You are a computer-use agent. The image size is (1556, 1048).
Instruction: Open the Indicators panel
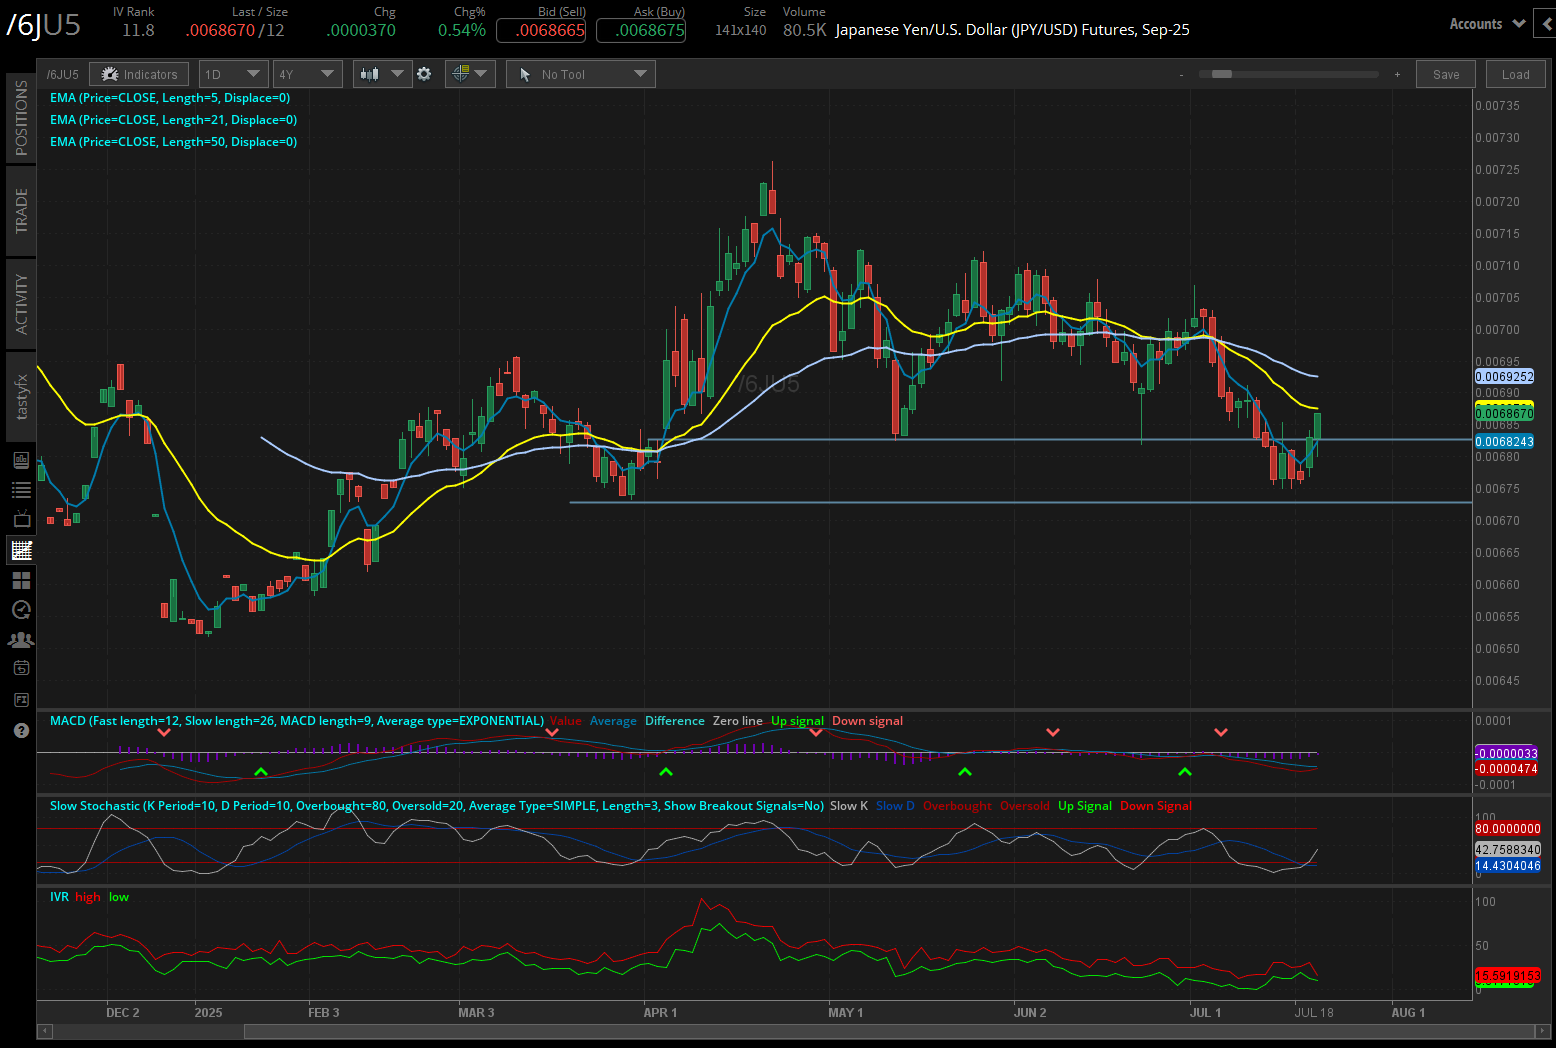coord(139,73)
